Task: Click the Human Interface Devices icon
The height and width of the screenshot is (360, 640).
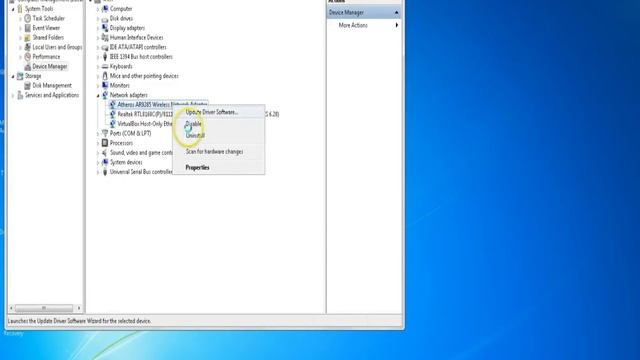Action: click(105, 38)
